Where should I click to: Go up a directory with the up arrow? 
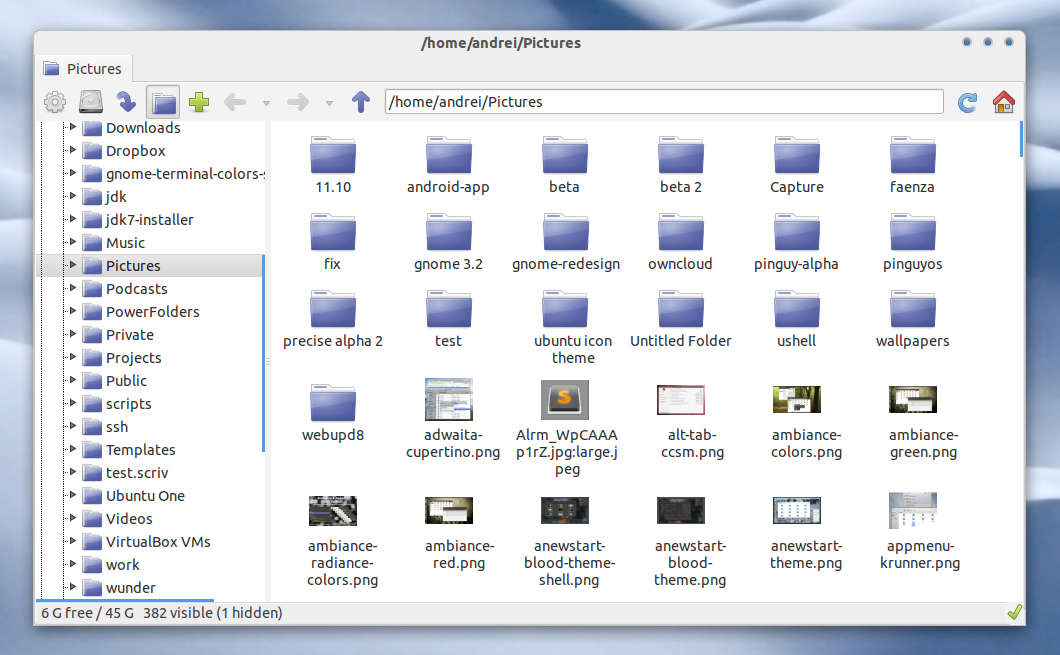point(361,101)
